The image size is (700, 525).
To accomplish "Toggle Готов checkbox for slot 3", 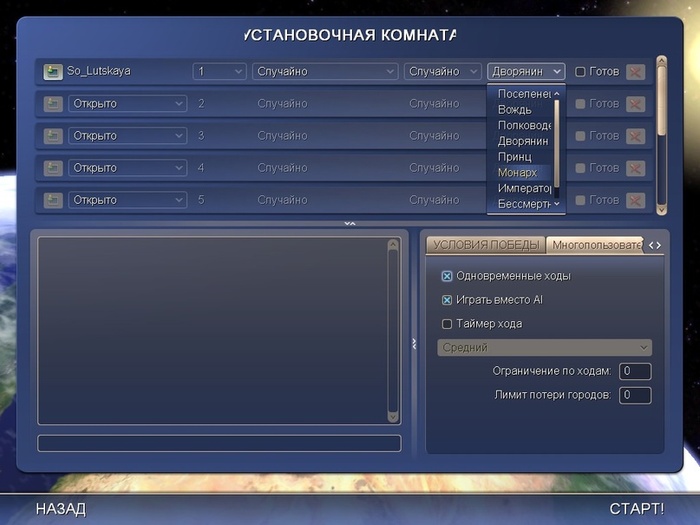I will (580, 136).
